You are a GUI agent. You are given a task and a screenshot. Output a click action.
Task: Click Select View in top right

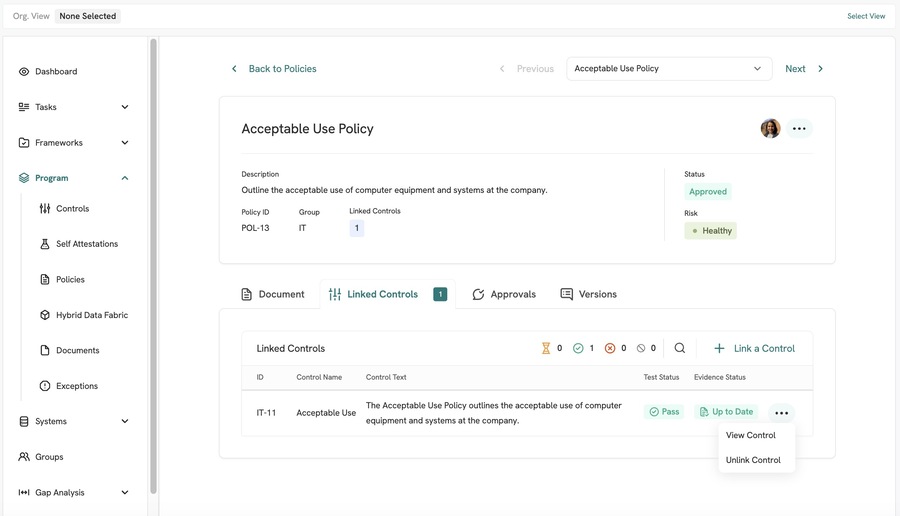click(x=866, y=16)
